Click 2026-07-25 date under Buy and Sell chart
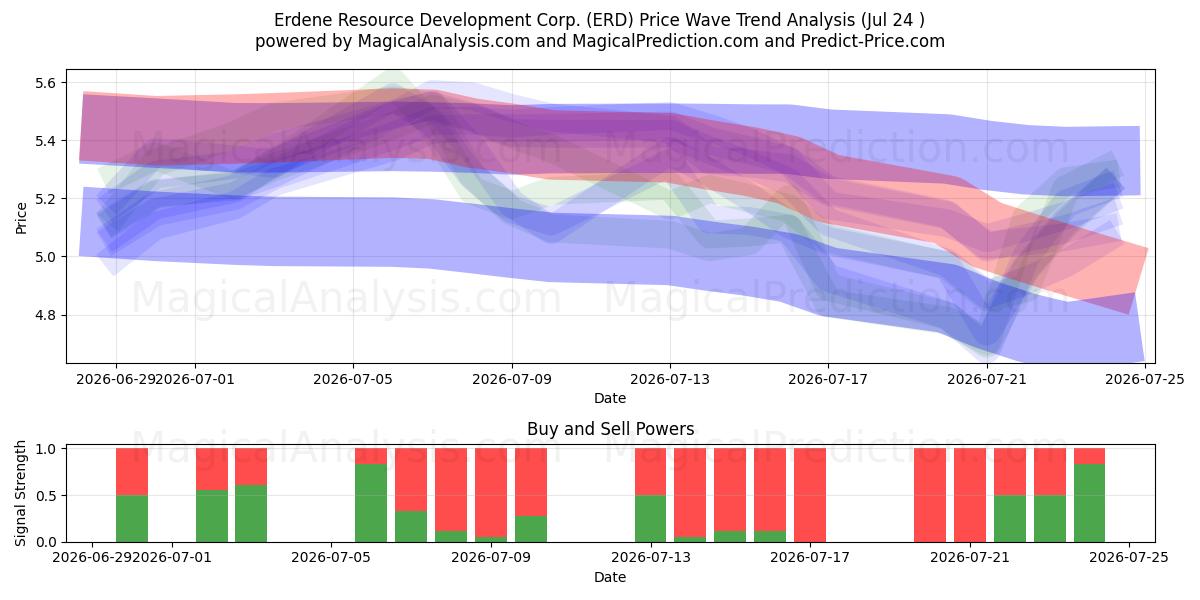 [x=1130, y=558]
